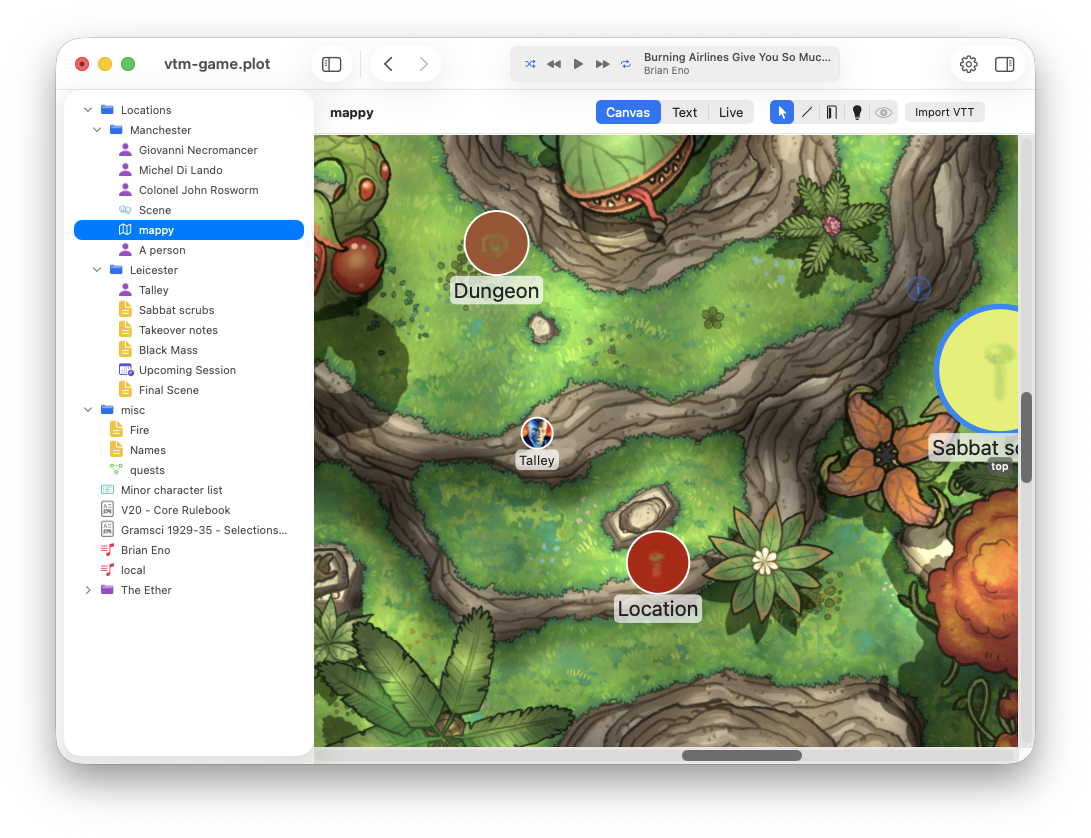This screenshot has height=838, width=1091.
Task: Select the brown Dungeon map token
Action: tap(496, 243)
